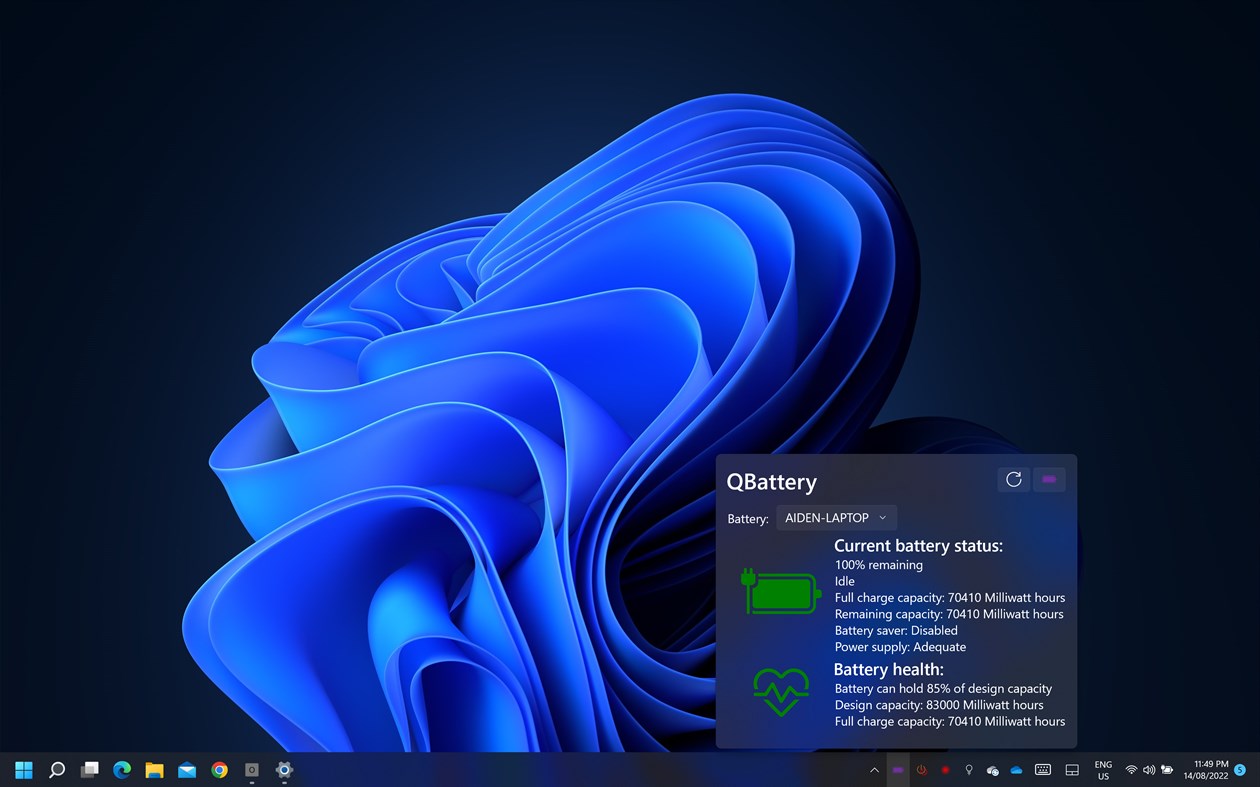This screenshot has width=1260, height=787.
Task: Open the AIDEN-LAPTOP battery dropdown
Action: [836, 517]
